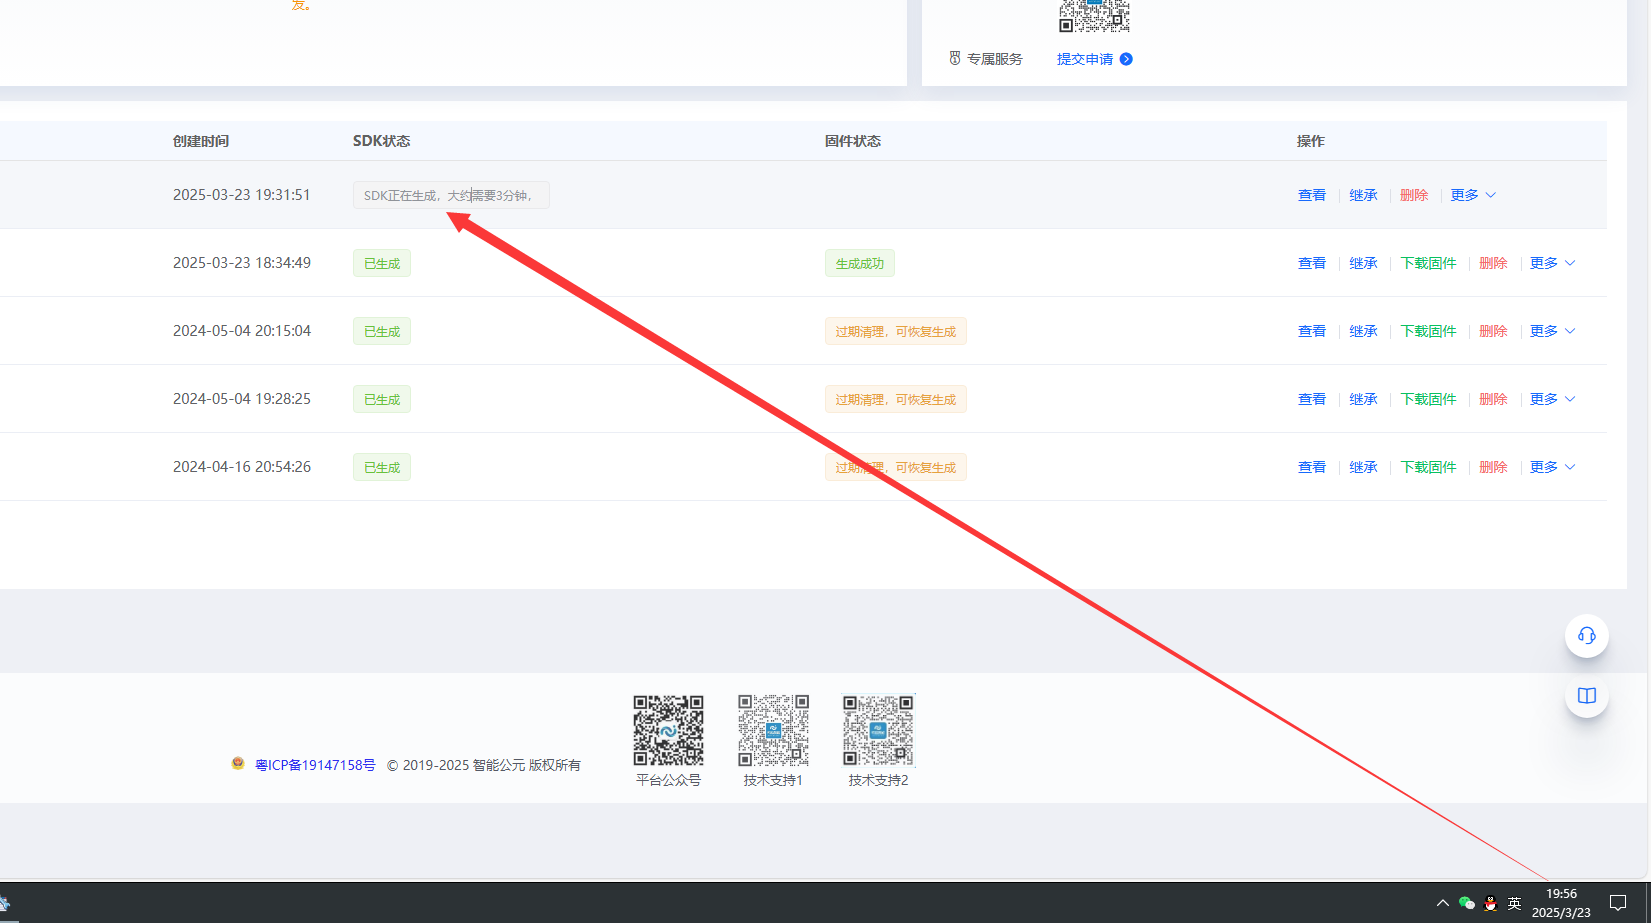Open the 粤ICP备19147158号 link
The height and width of the screenshot is (923, 1651).
click(315, 765)
